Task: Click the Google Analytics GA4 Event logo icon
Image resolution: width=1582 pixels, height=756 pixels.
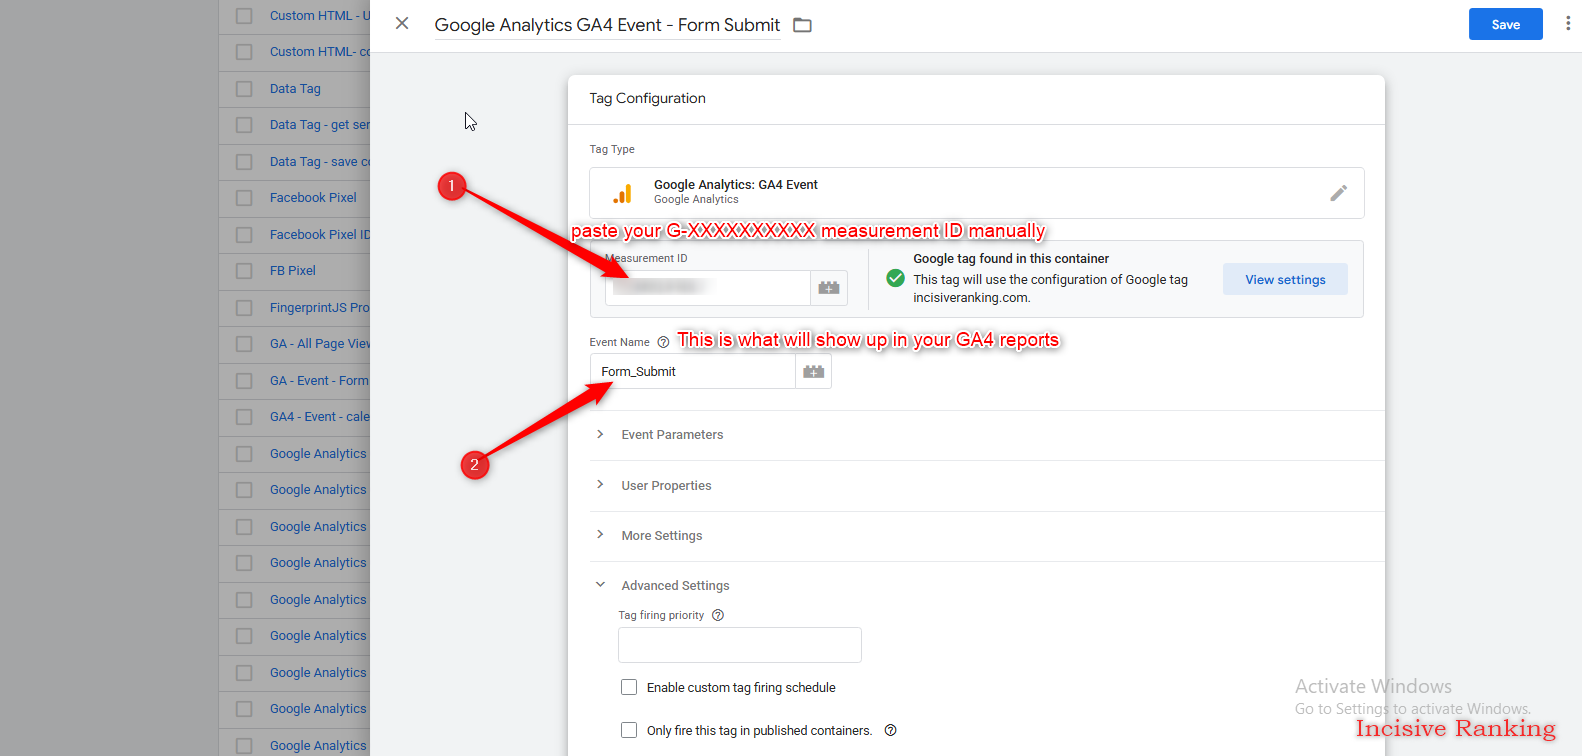Action: point(622,193)
